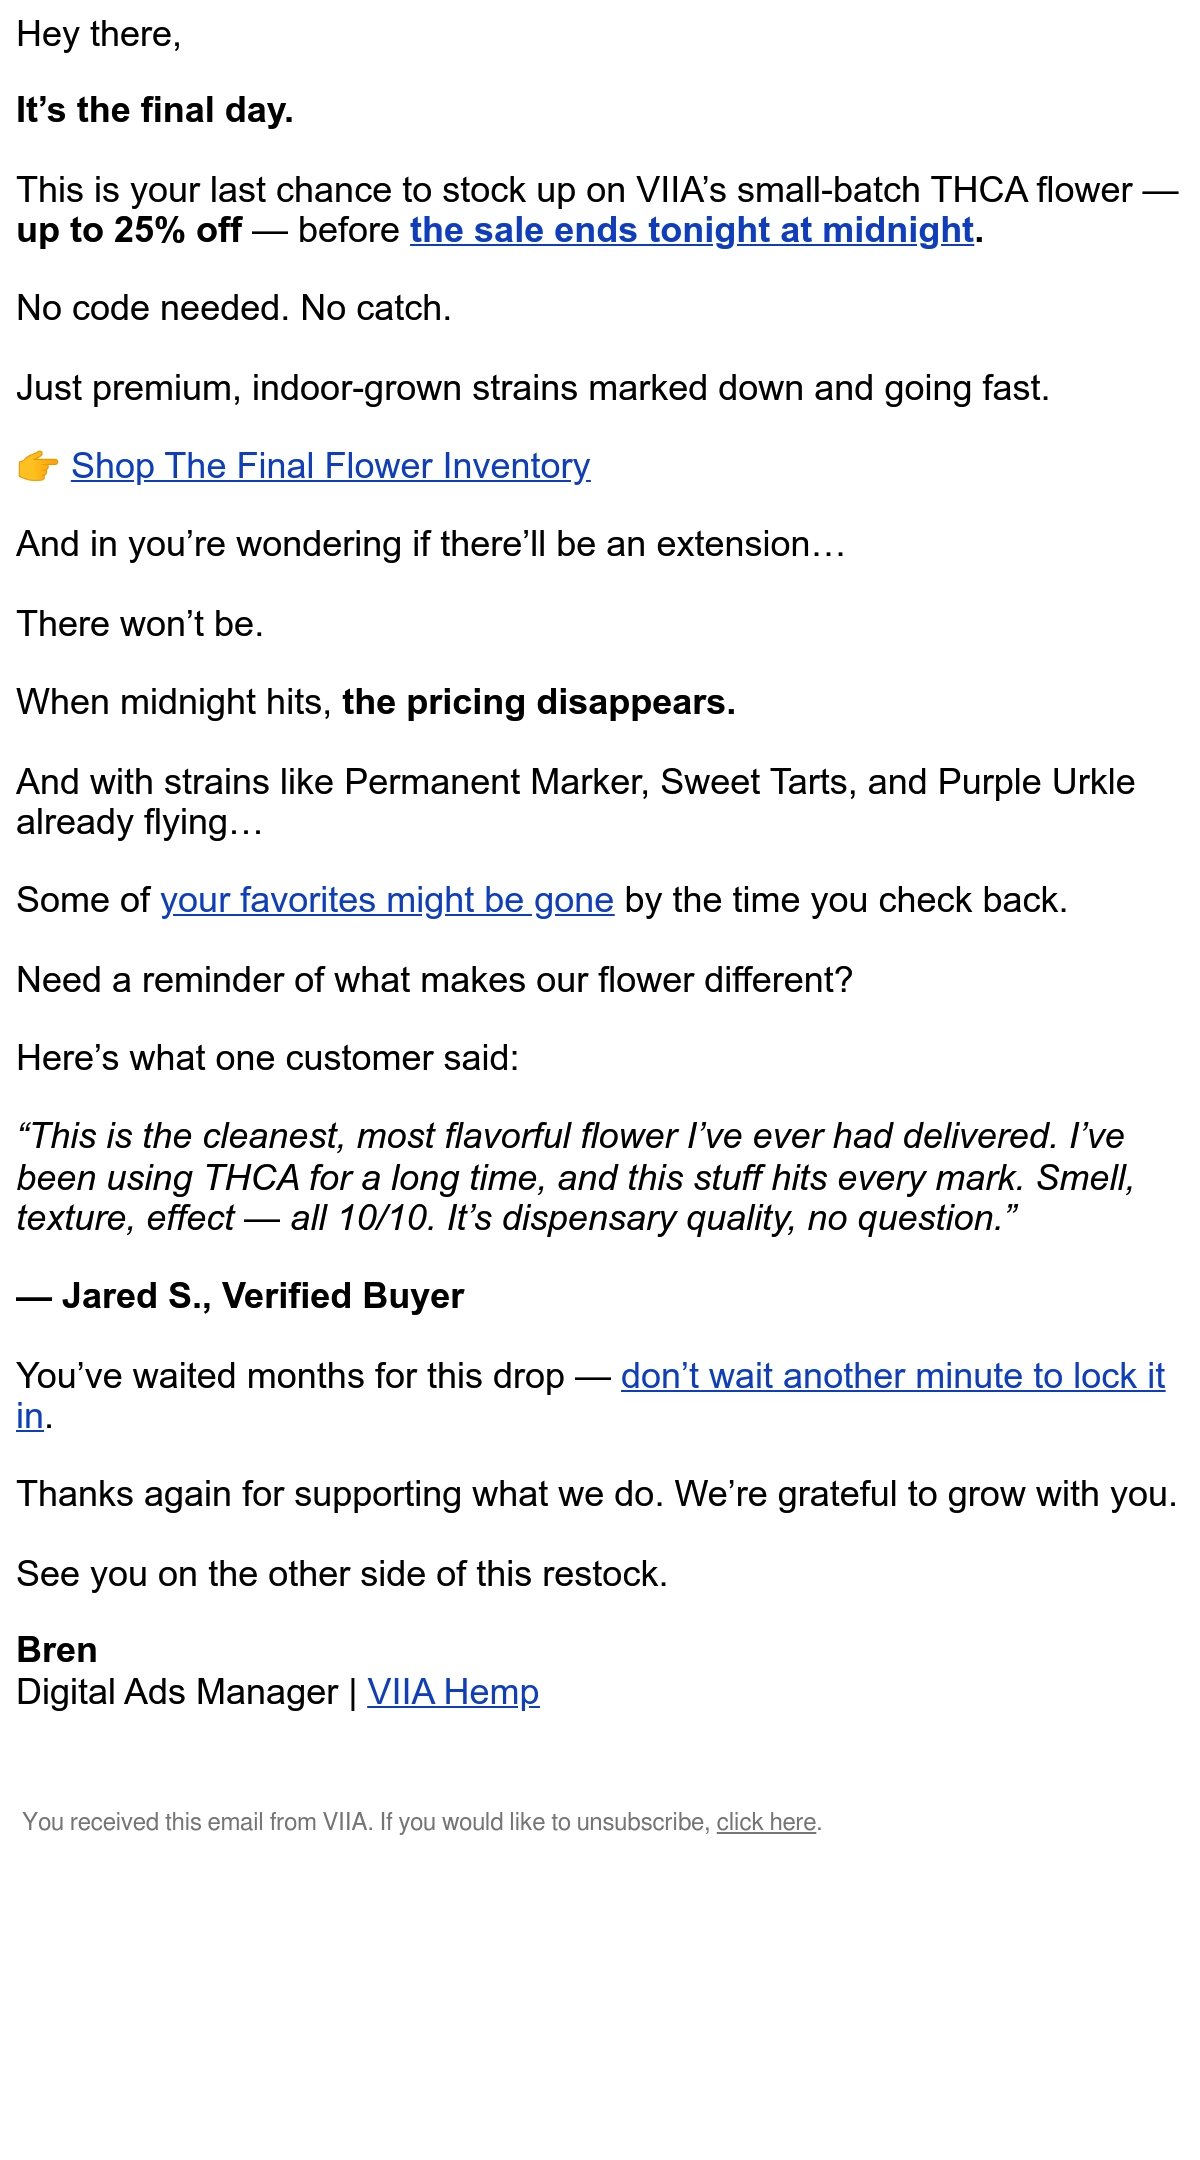Click 'See you on the other side' line
This screenshot has width=1200, height=2160.
pos(342,1574)
